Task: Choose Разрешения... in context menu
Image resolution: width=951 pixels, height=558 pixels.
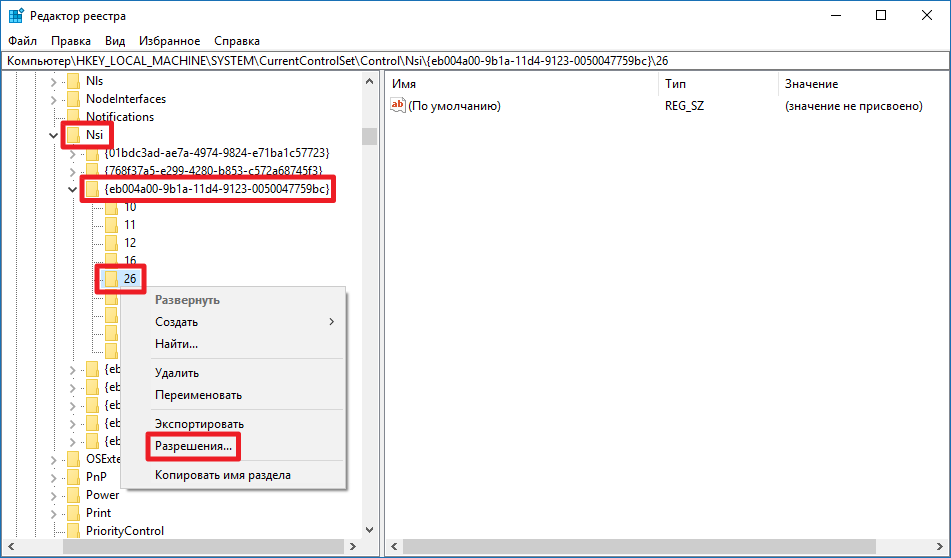Action: coord(193,446)
